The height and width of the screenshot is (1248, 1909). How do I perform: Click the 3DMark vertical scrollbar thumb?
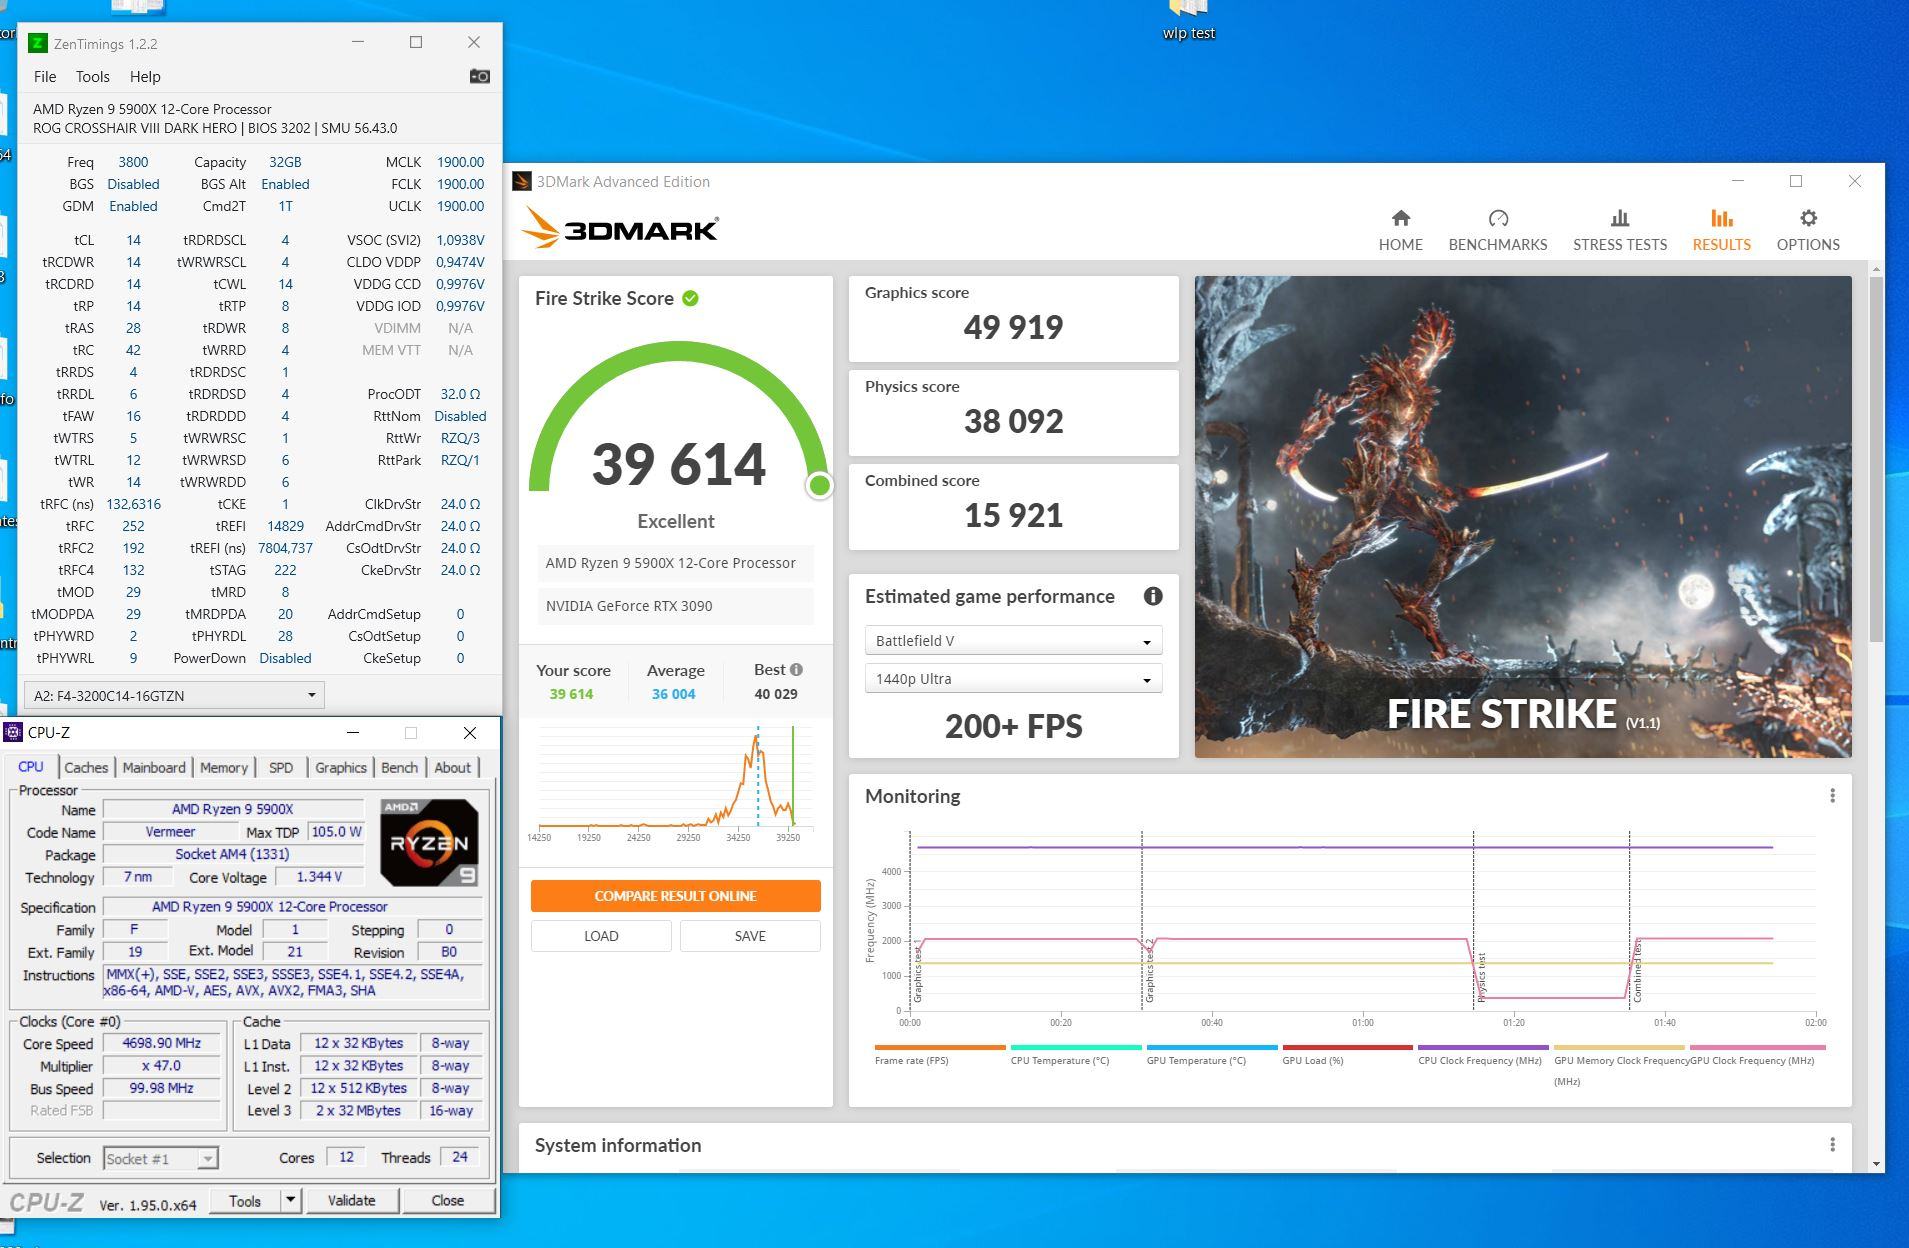(x=1876, y=460)
